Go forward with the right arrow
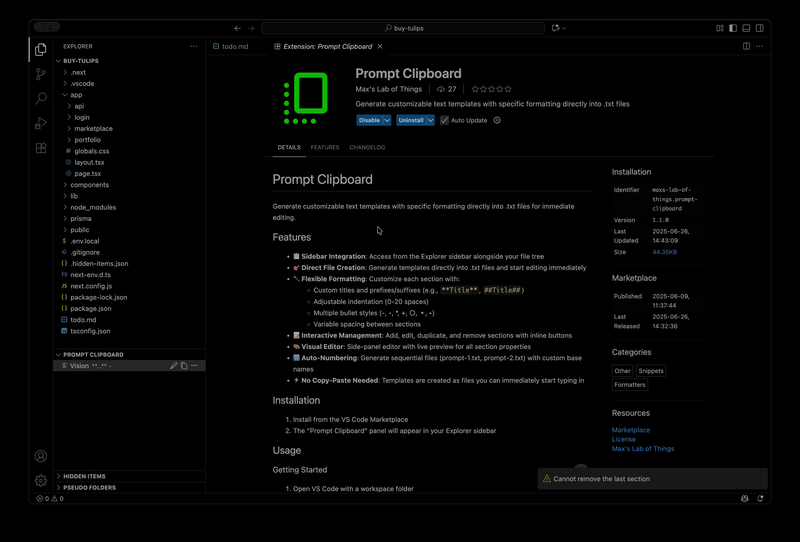 251,28
